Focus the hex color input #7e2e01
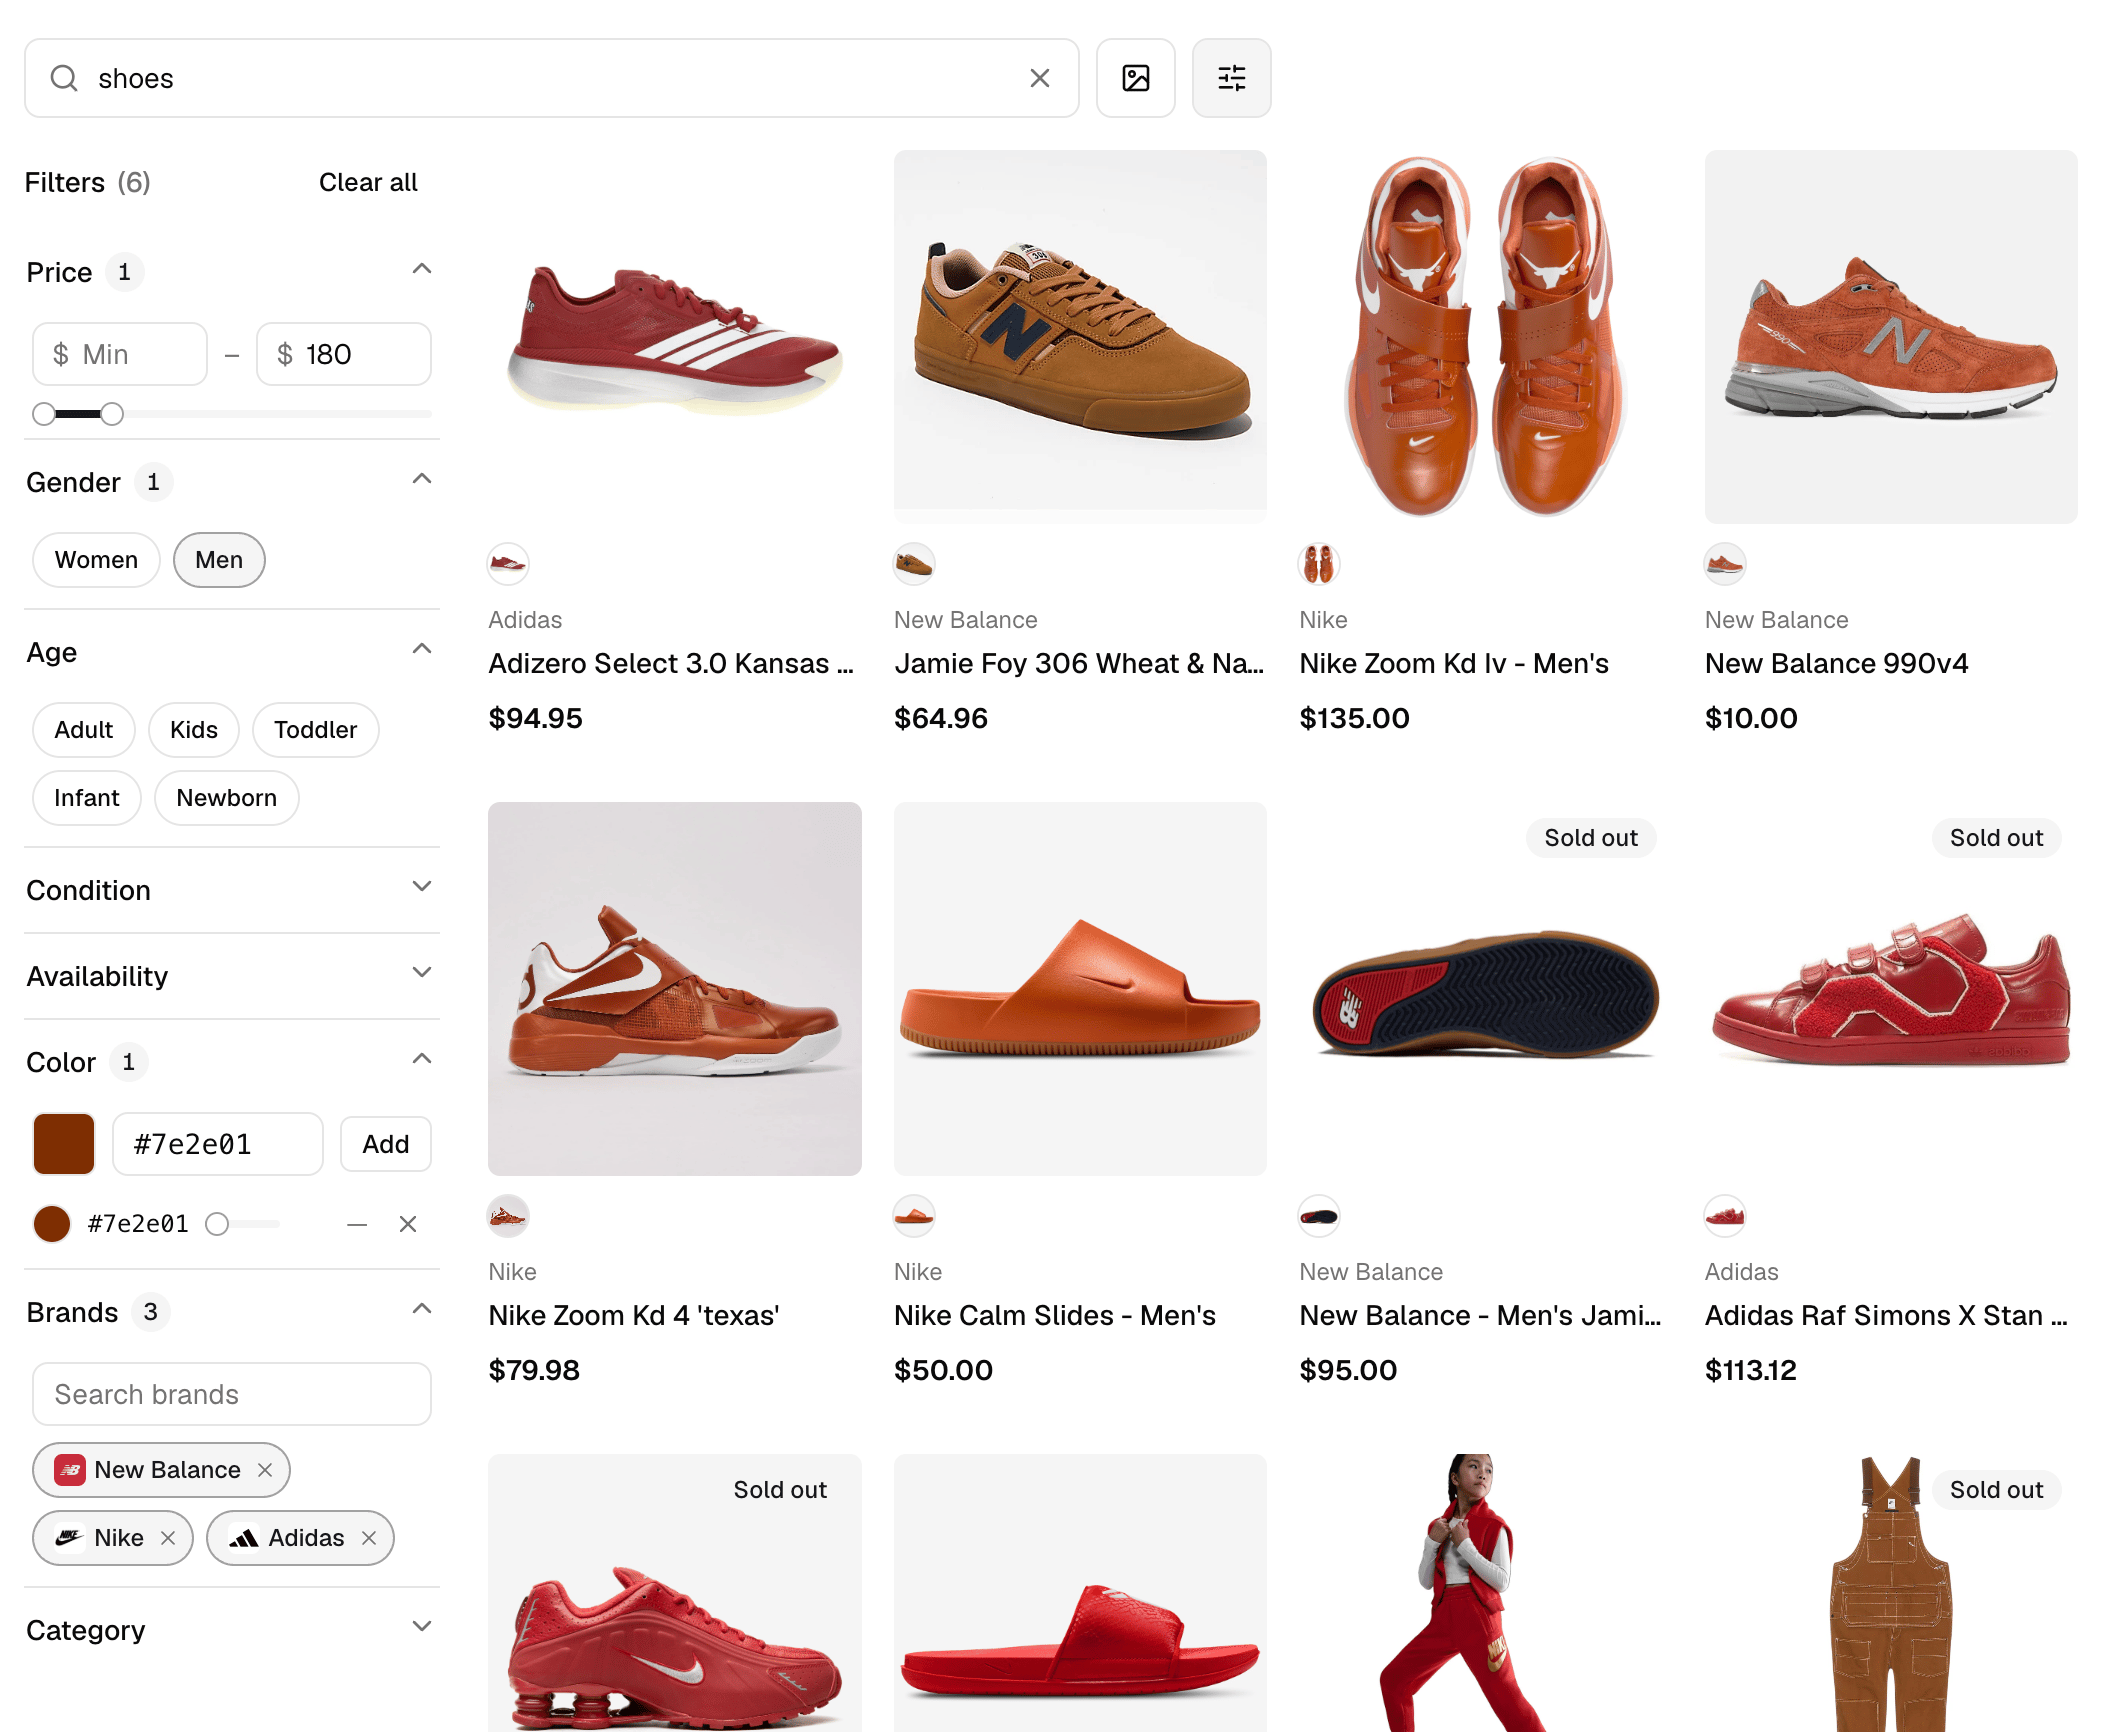Screen dimensions: 2116x1732 click(218, 1144)
